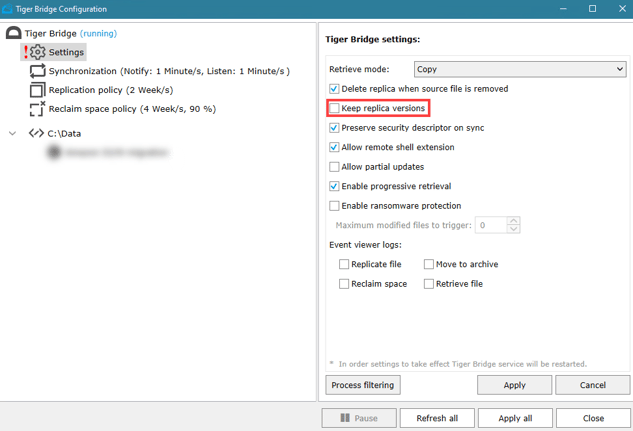This screenshot has width=633, height=431.
Task: Close window using title bar X
Action: 622,9
